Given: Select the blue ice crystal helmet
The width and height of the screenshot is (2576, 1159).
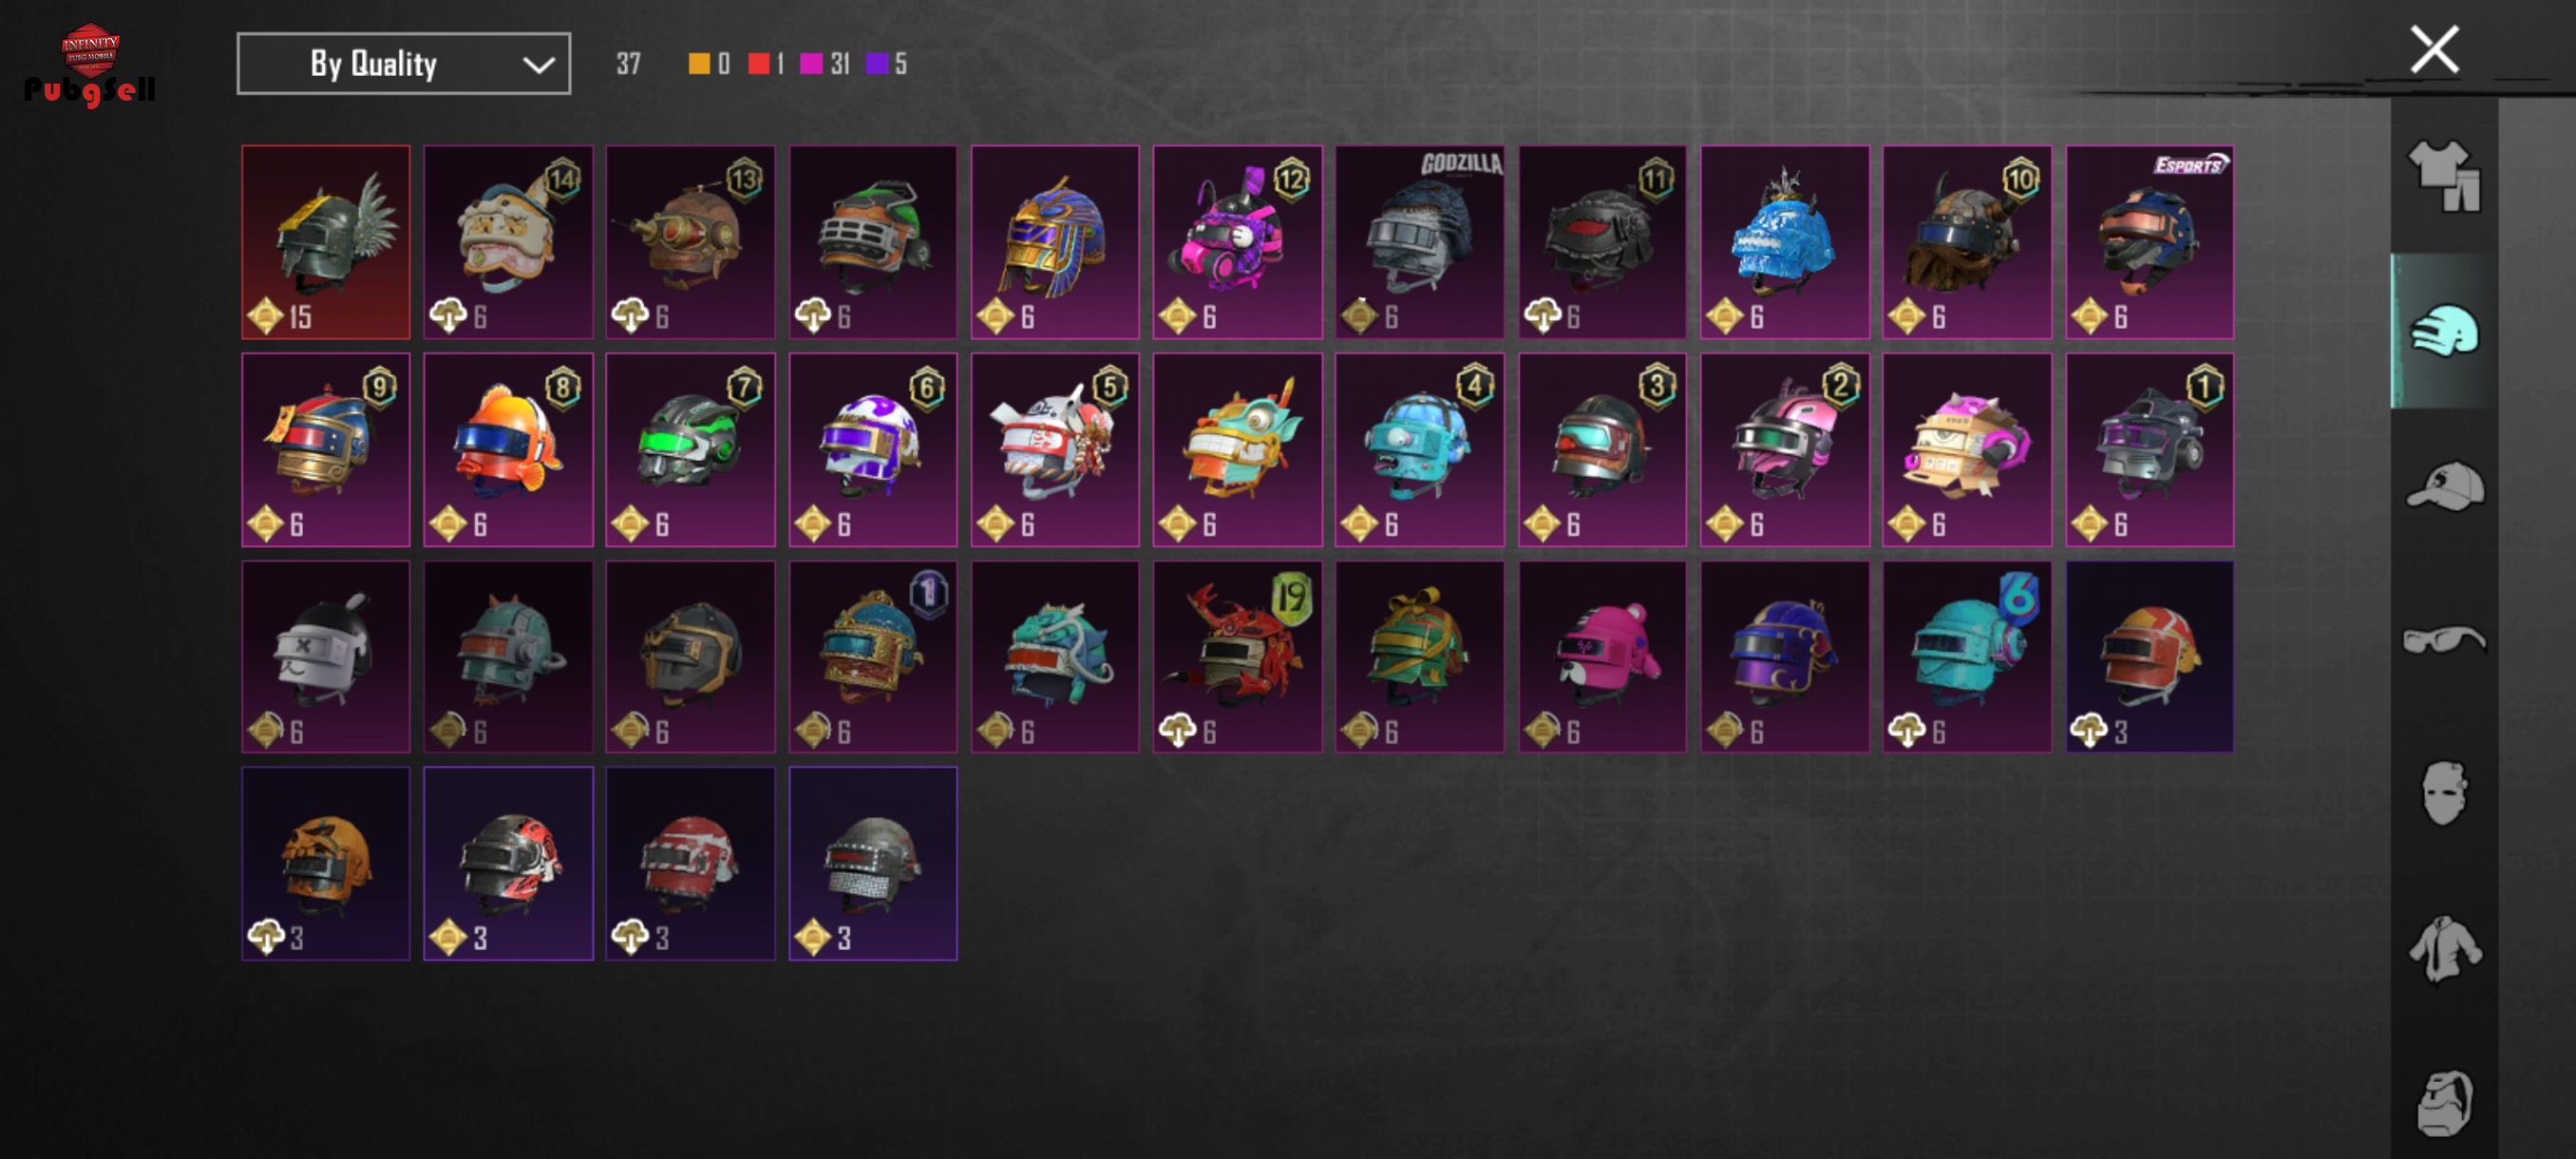Looking at the screenshot, I should 1784,242.
